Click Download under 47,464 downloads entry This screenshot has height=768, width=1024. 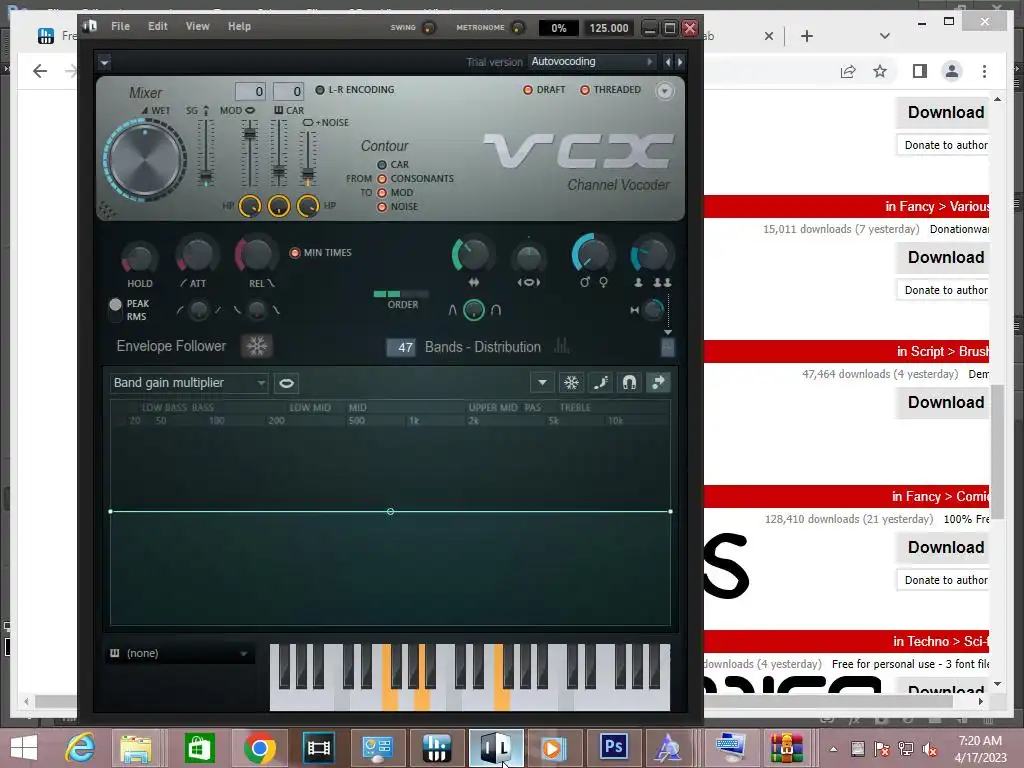point(942,402)
